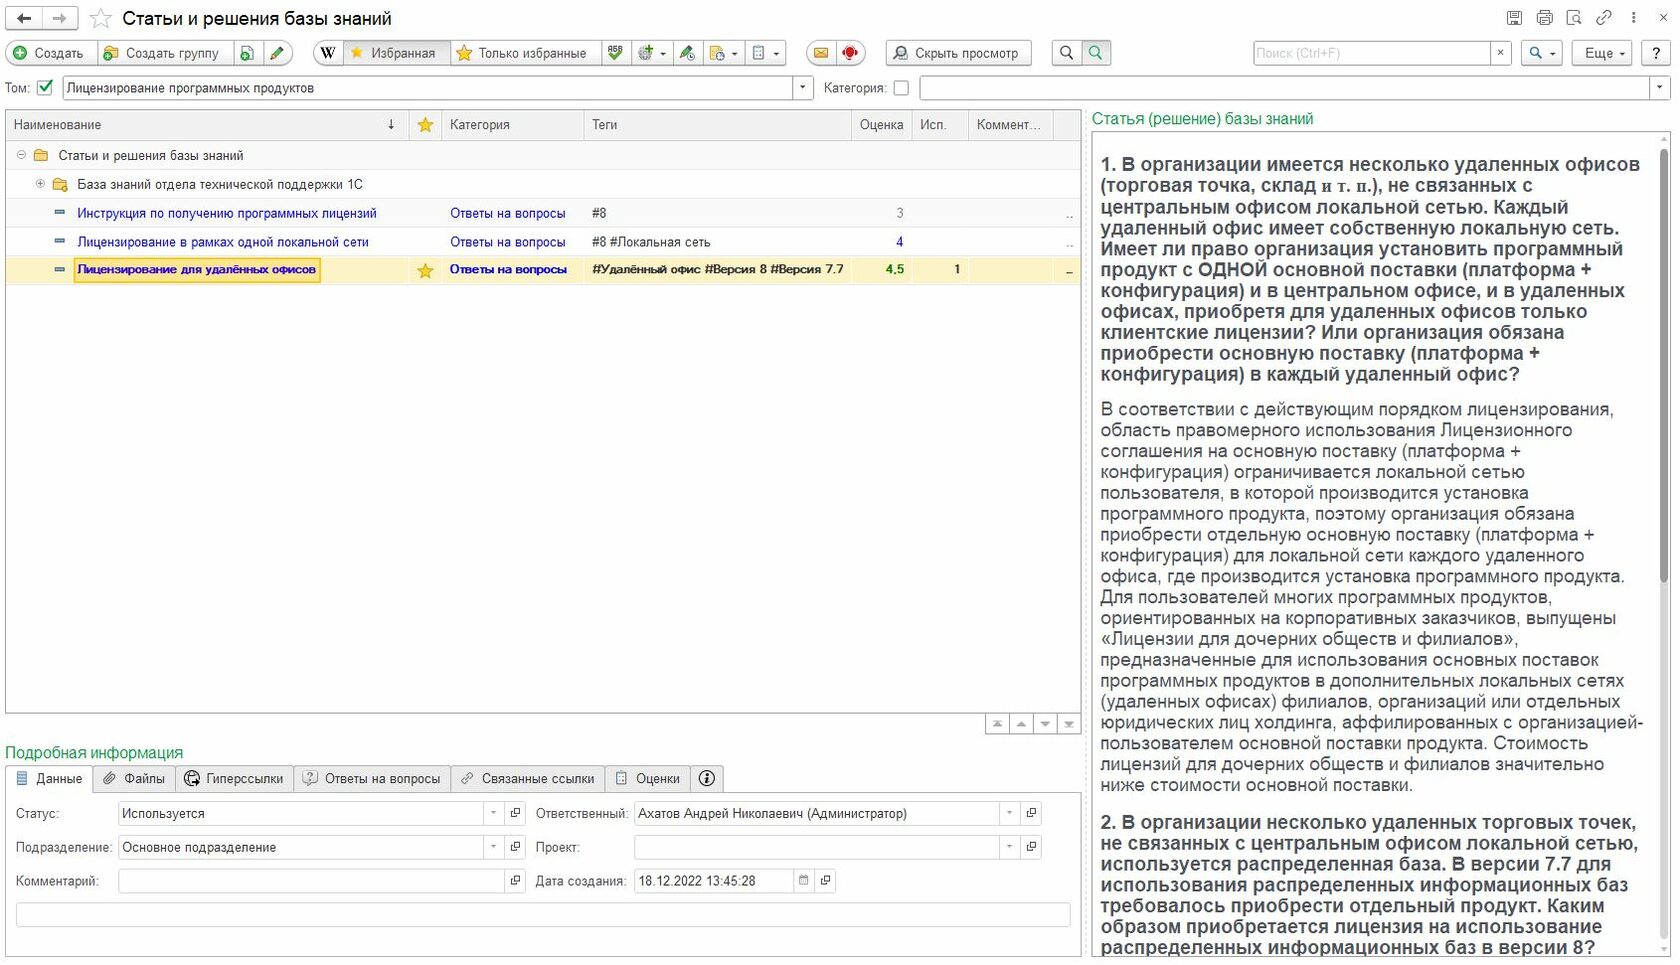Click the Дата создания date field
Image resolution: width=1680 pixels, height=965 pixels.
pyautogui.click(x=714, y=881)
